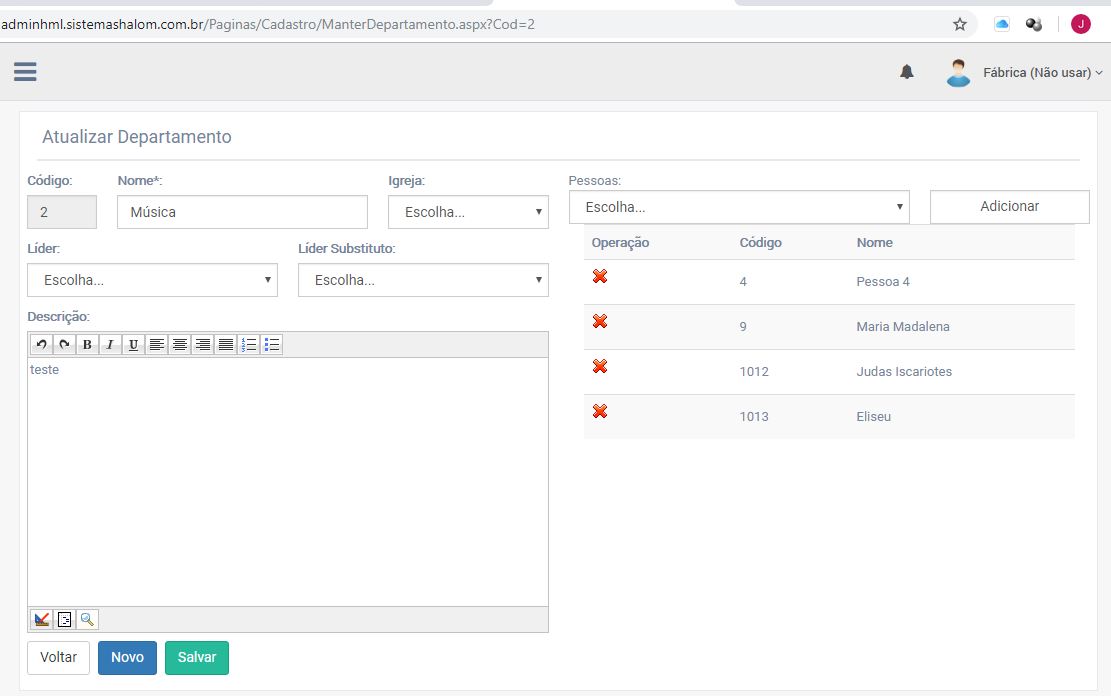This screenshot has width=1111, height=696.
Task: Expand the Pessoas selection dropdown
Action: point(739,208)
